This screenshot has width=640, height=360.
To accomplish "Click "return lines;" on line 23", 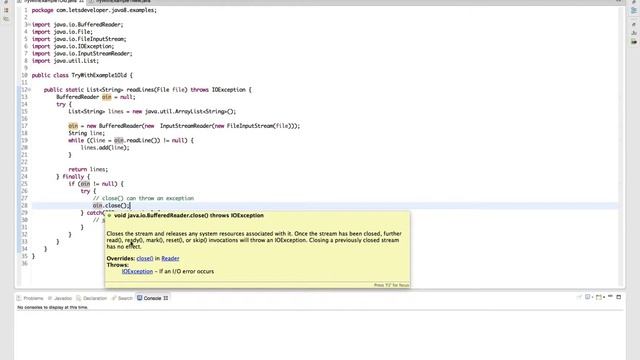I will 88,169.
